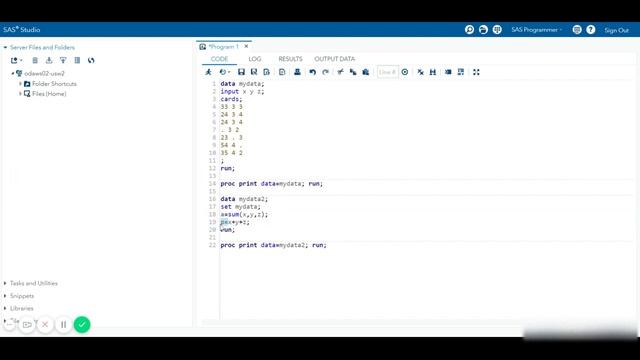
Task: Open the OUTPUT DATA tab
Action: 334,59
